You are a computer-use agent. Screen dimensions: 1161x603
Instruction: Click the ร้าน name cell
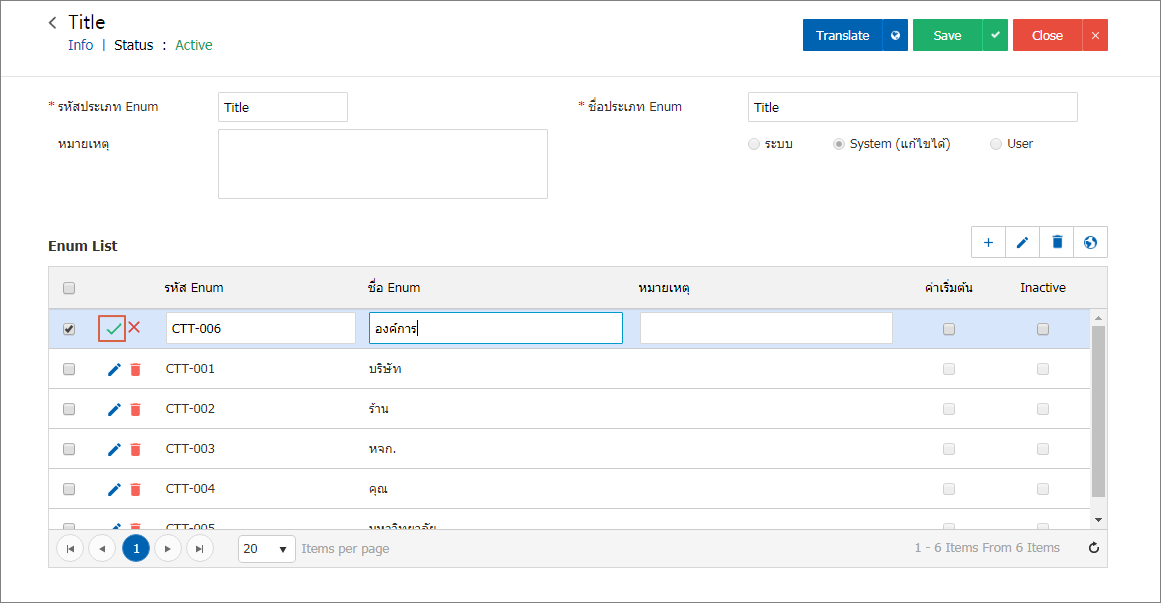(378, 408)
